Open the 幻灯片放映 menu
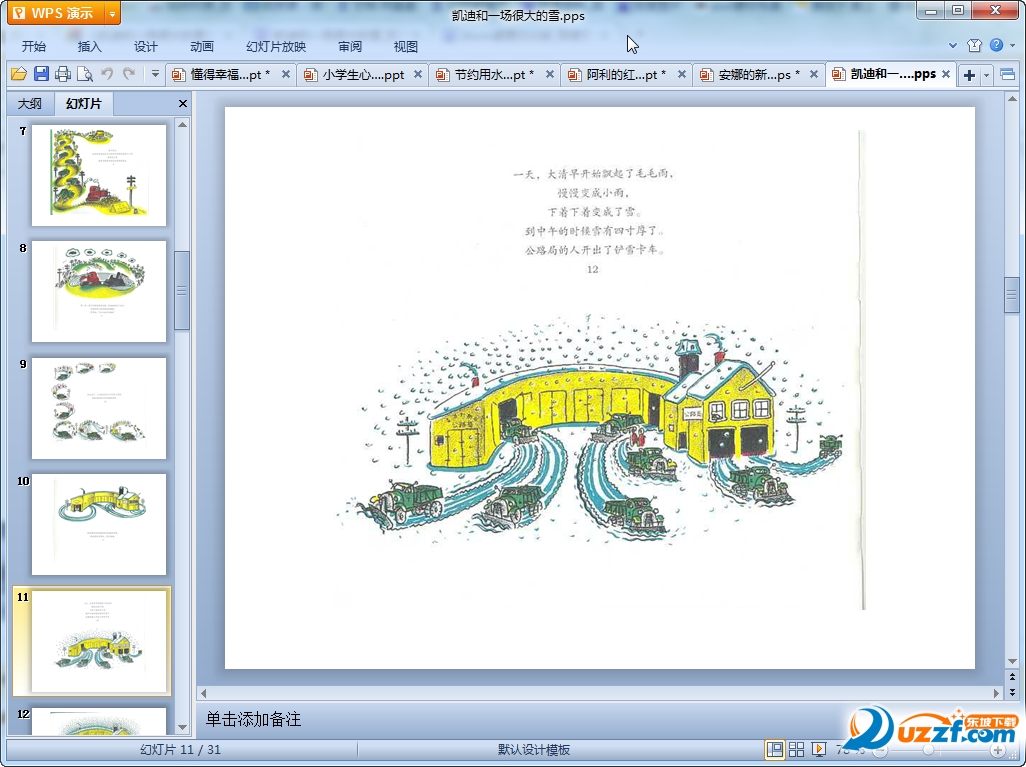The width and height of the screenshot is (1026, 767). pos(276,46)
